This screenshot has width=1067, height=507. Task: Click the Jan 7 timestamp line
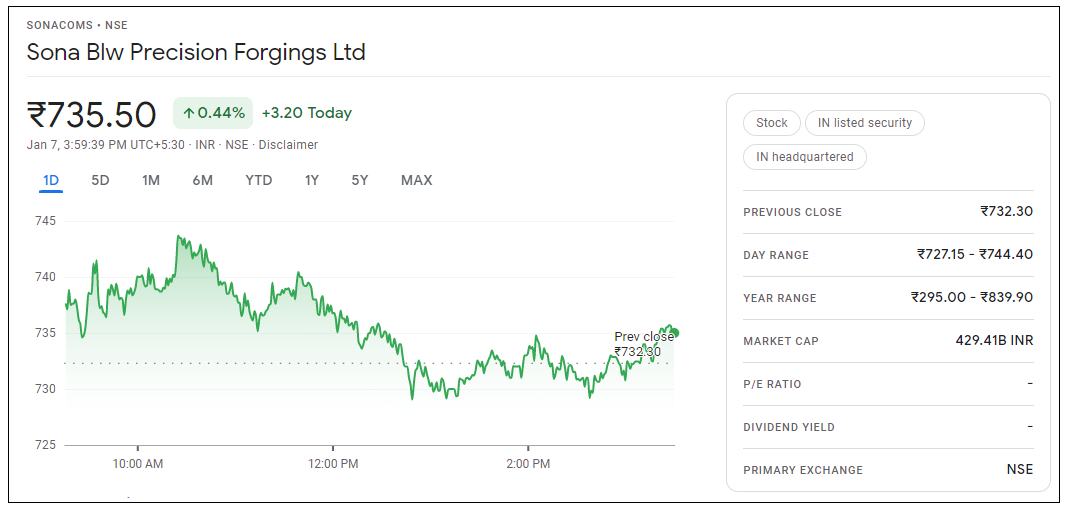point(172,145)
